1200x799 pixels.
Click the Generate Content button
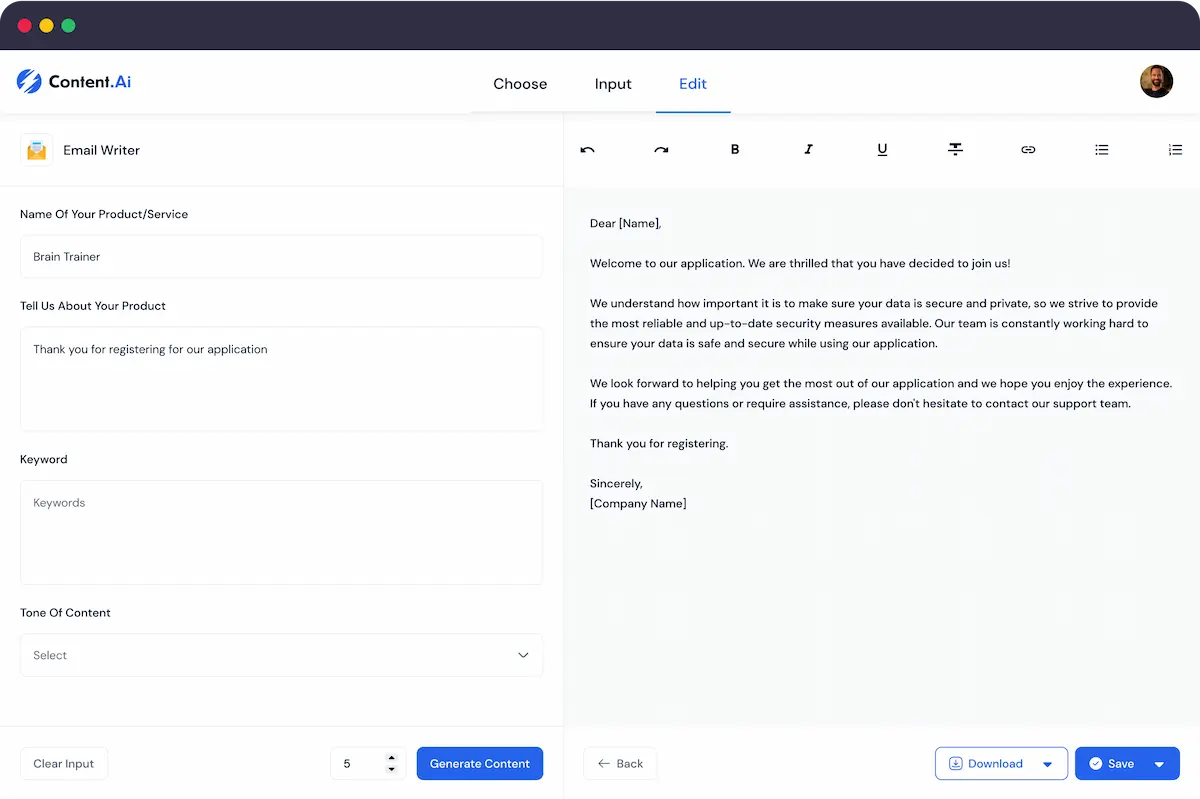pos(480,763)
